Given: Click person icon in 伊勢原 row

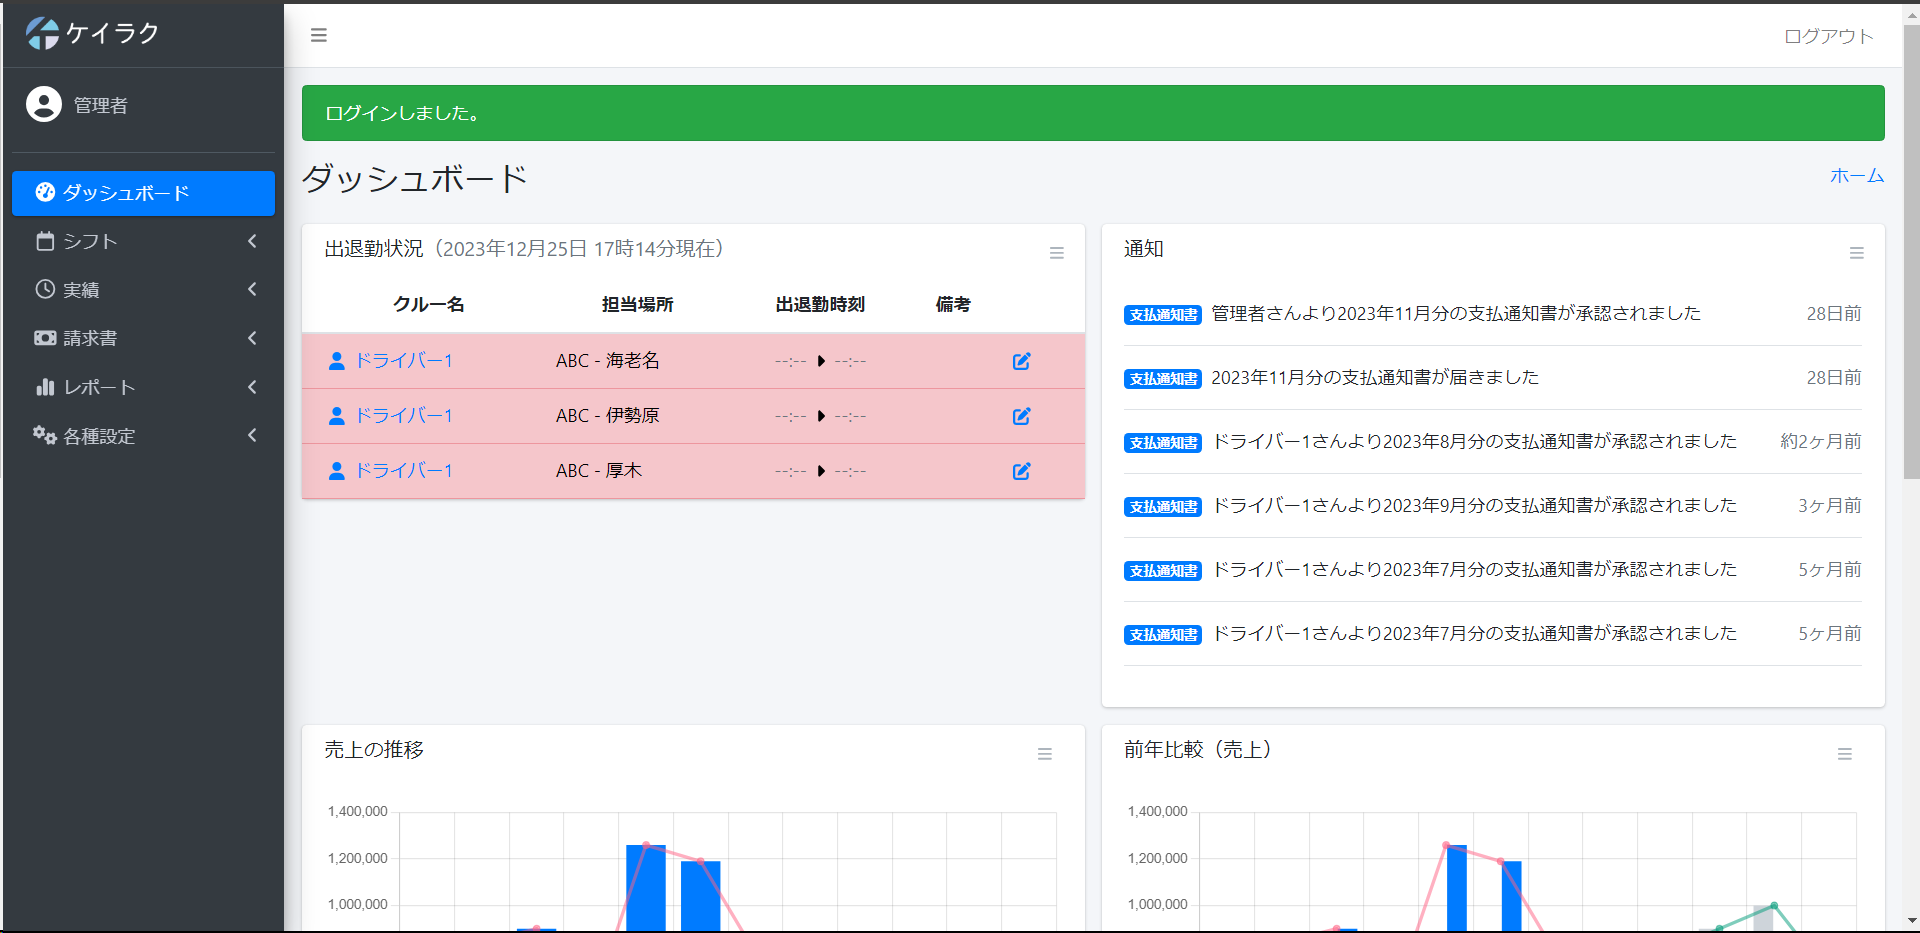Looking at the screenshot, I should click(337, 416).
